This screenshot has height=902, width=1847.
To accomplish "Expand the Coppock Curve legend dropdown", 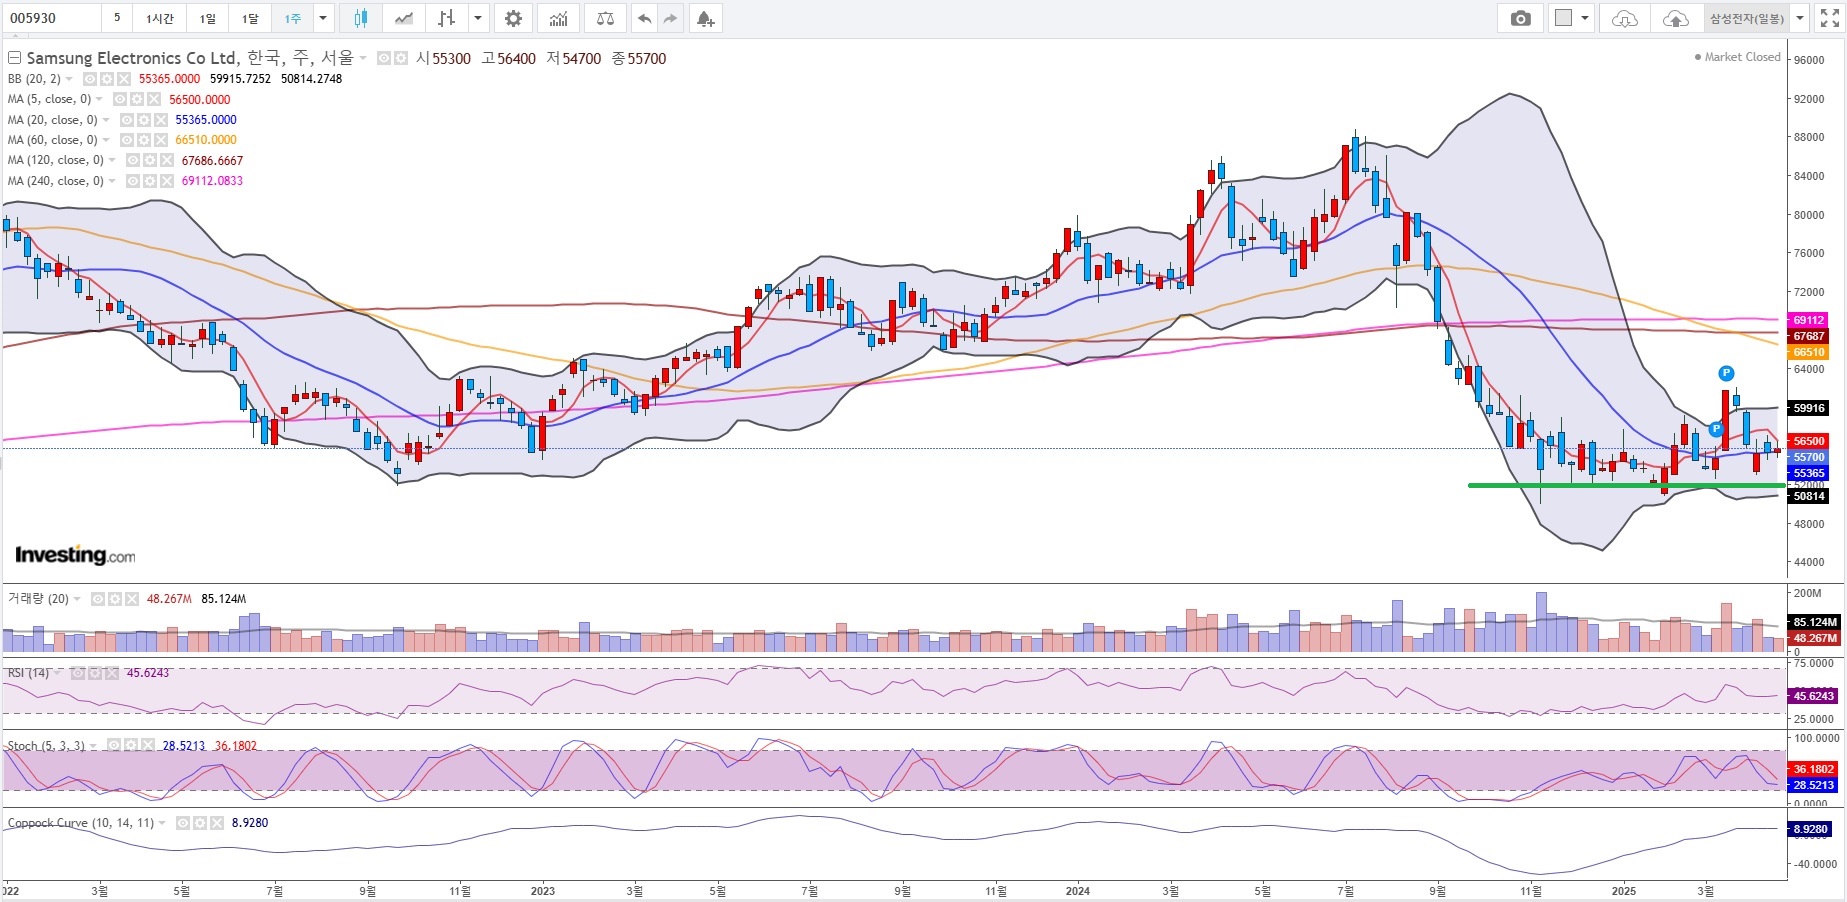I will 162,823.
